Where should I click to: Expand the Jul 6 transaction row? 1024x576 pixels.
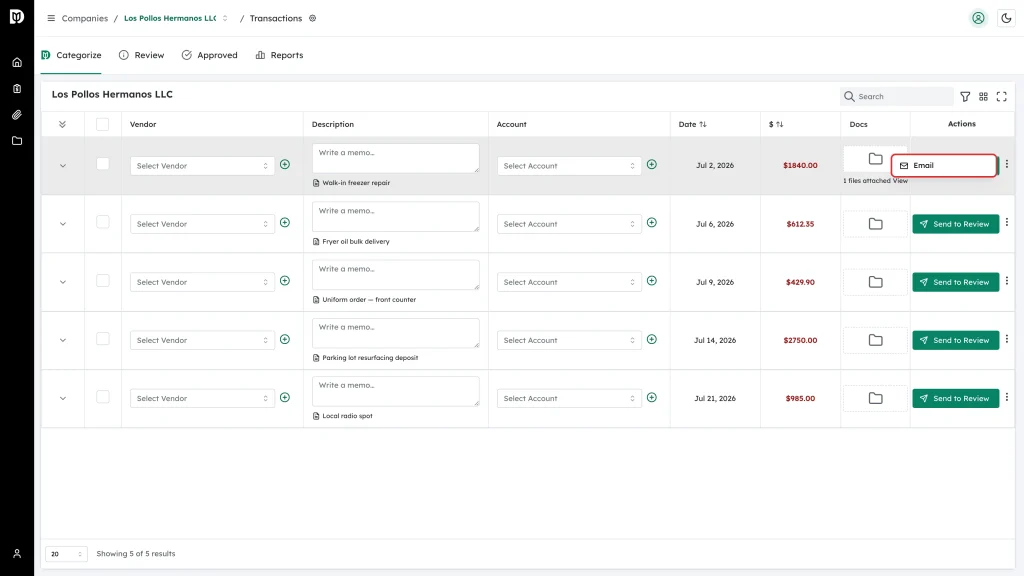click(x=63, y=224)
